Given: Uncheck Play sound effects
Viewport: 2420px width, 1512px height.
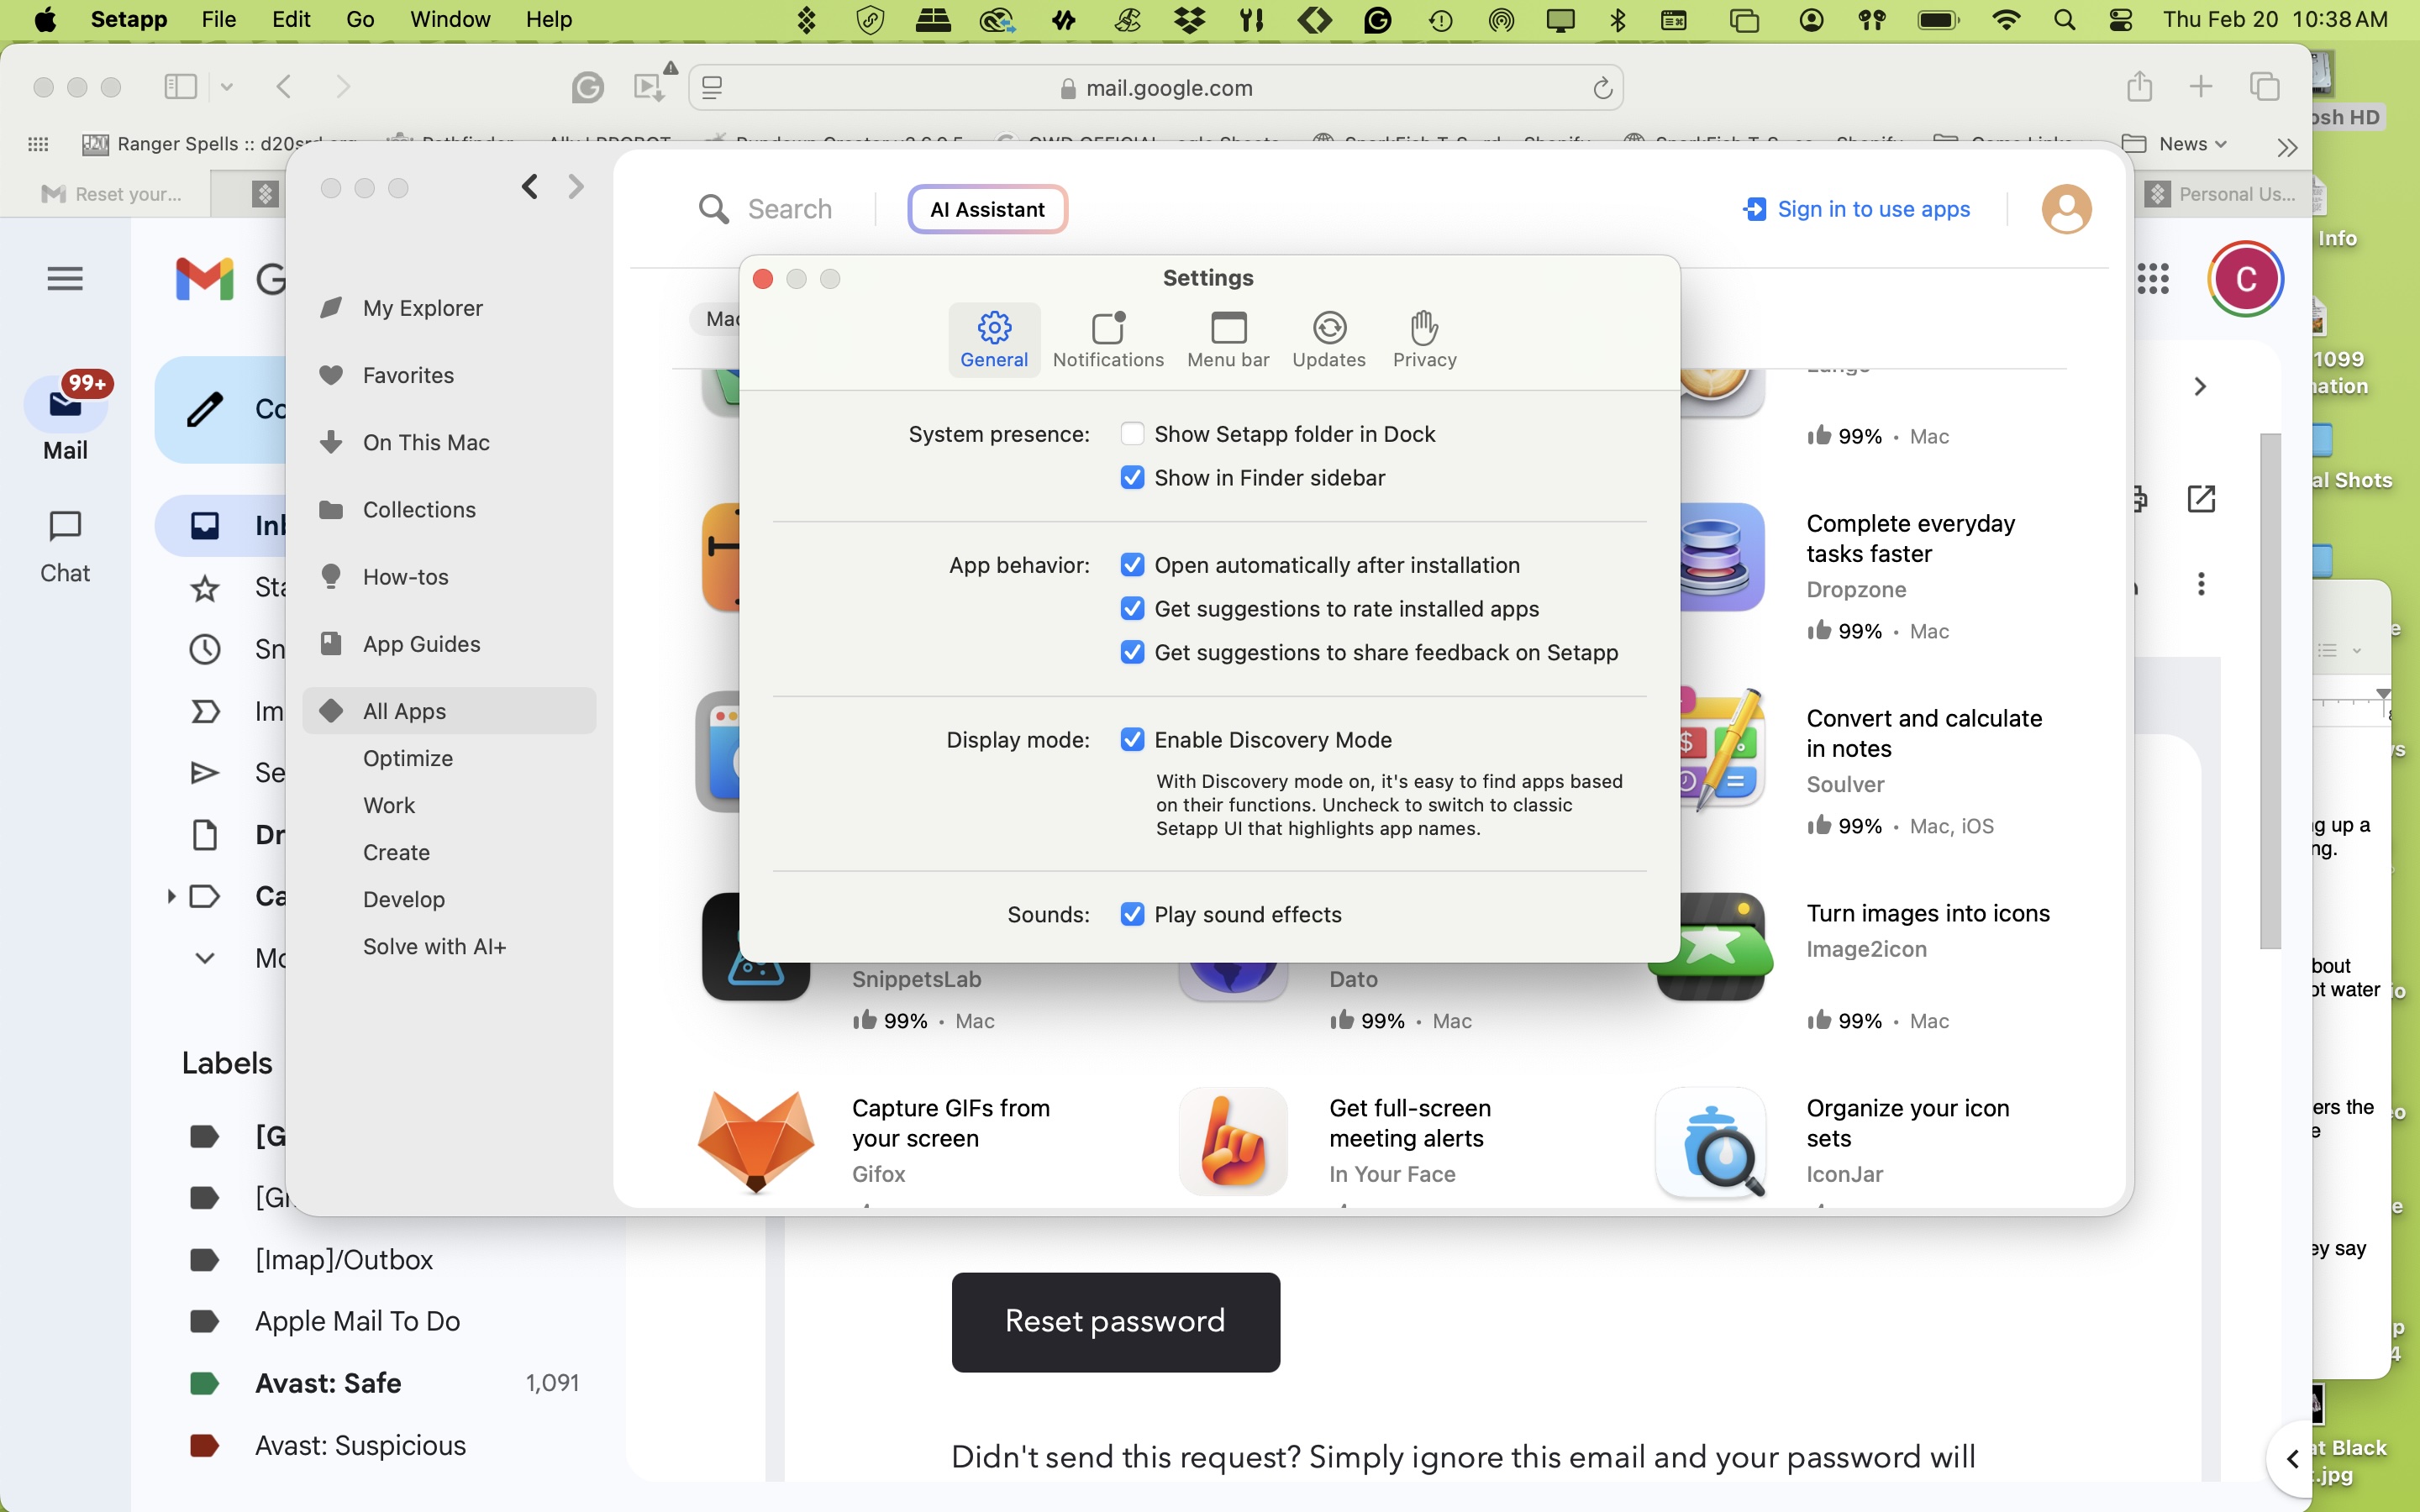Looking at the screenshot, I should [x=1132, y=913].
